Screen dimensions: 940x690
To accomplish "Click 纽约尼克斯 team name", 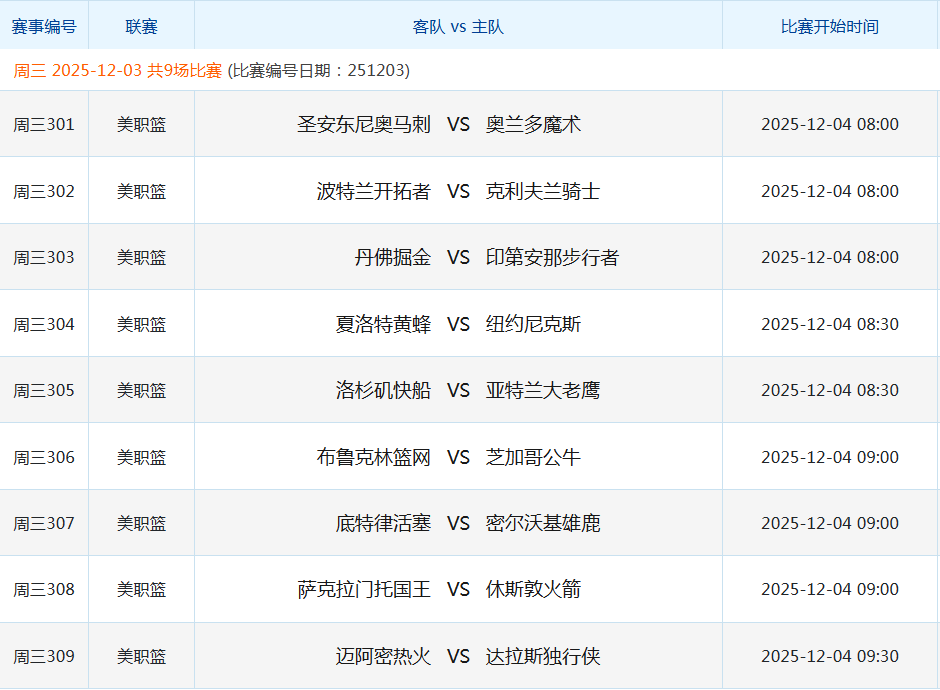I will tap(533, 324).
